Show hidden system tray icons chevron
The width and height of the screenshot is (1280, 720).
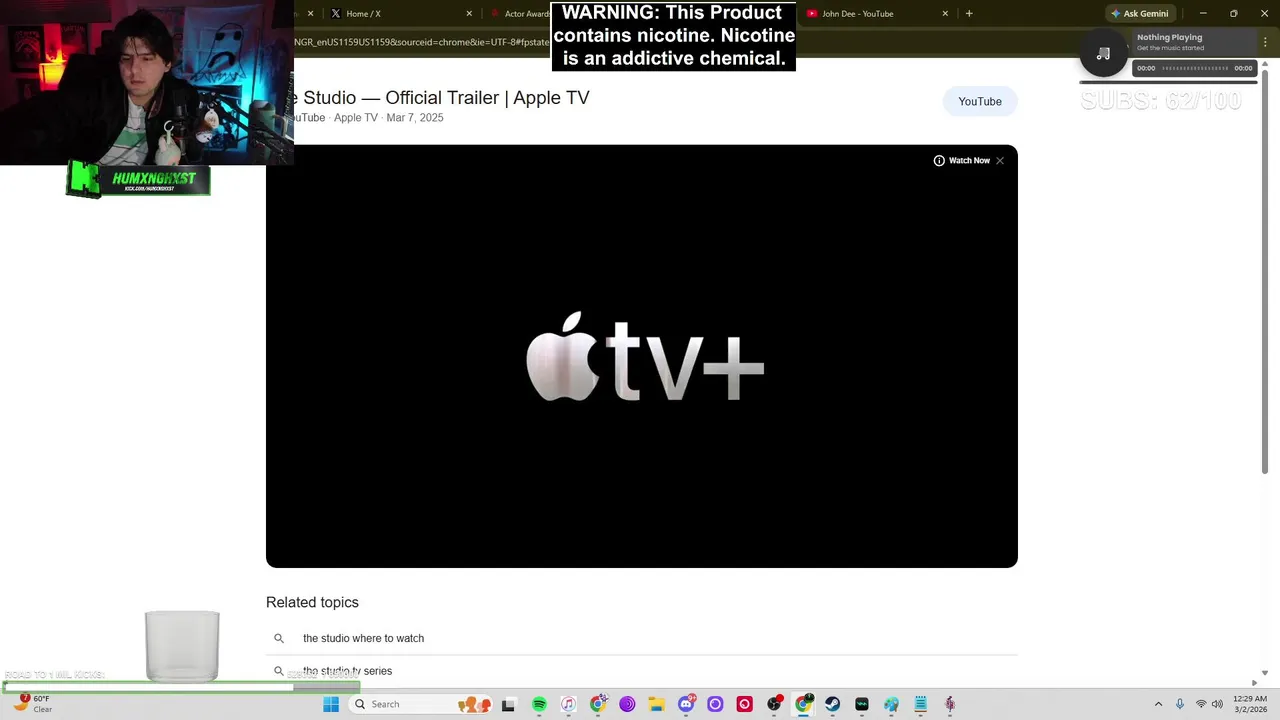point(1158,704)
